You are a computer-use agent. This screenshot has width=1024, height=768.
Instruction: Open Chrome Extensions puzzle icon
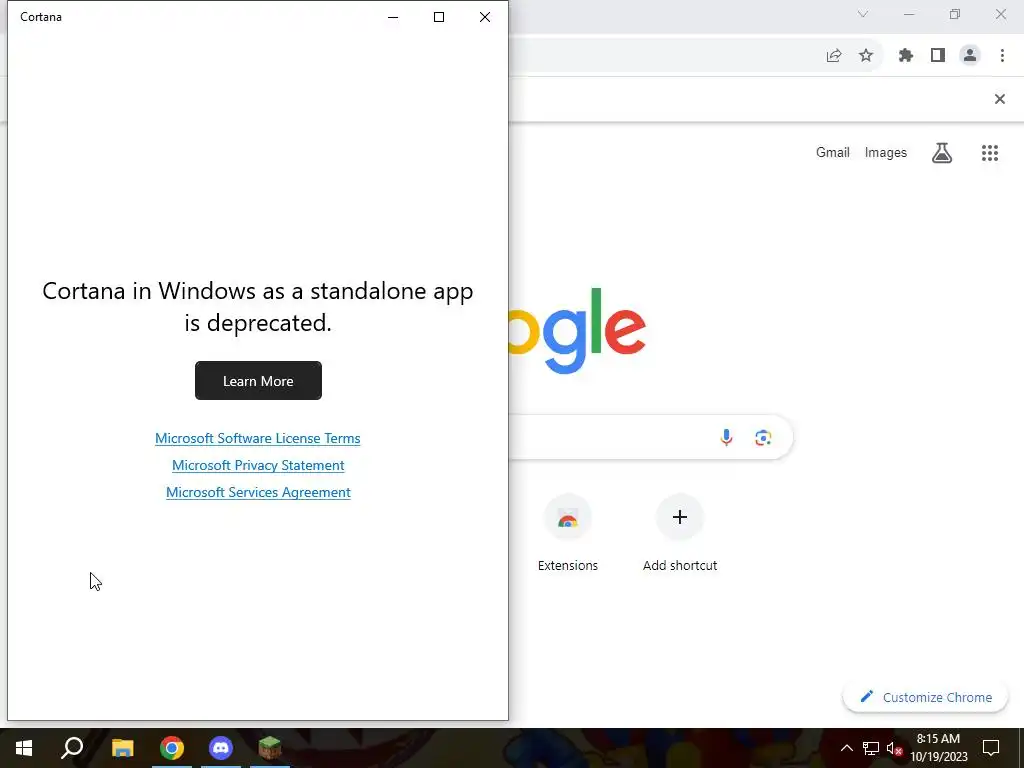click(906, 56)
